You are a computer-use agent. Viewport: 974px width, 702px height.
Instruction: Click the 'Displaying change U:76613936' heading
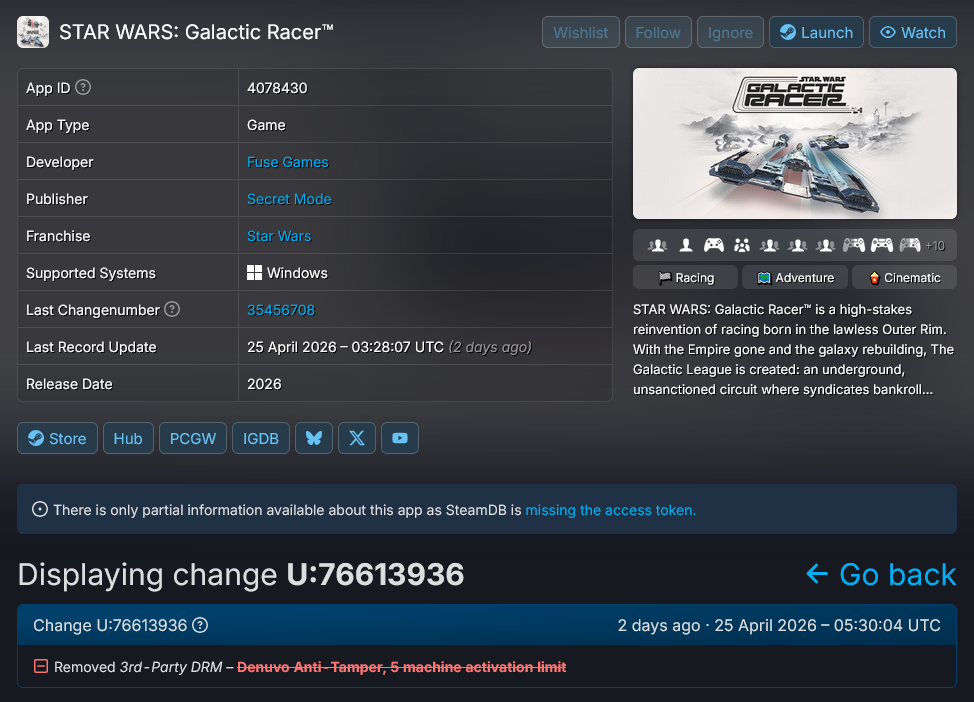click(241, 575)
